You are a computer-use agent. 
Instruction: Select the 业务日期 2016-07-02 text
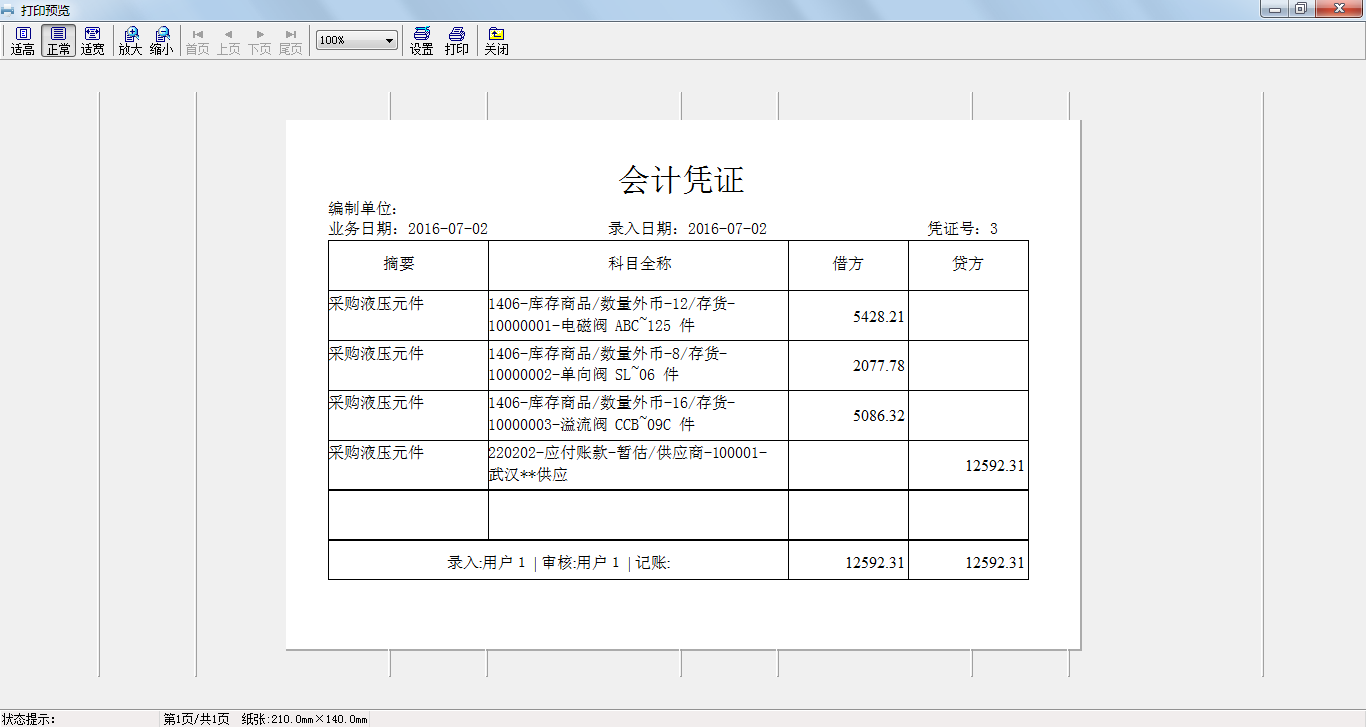point(408,229)
